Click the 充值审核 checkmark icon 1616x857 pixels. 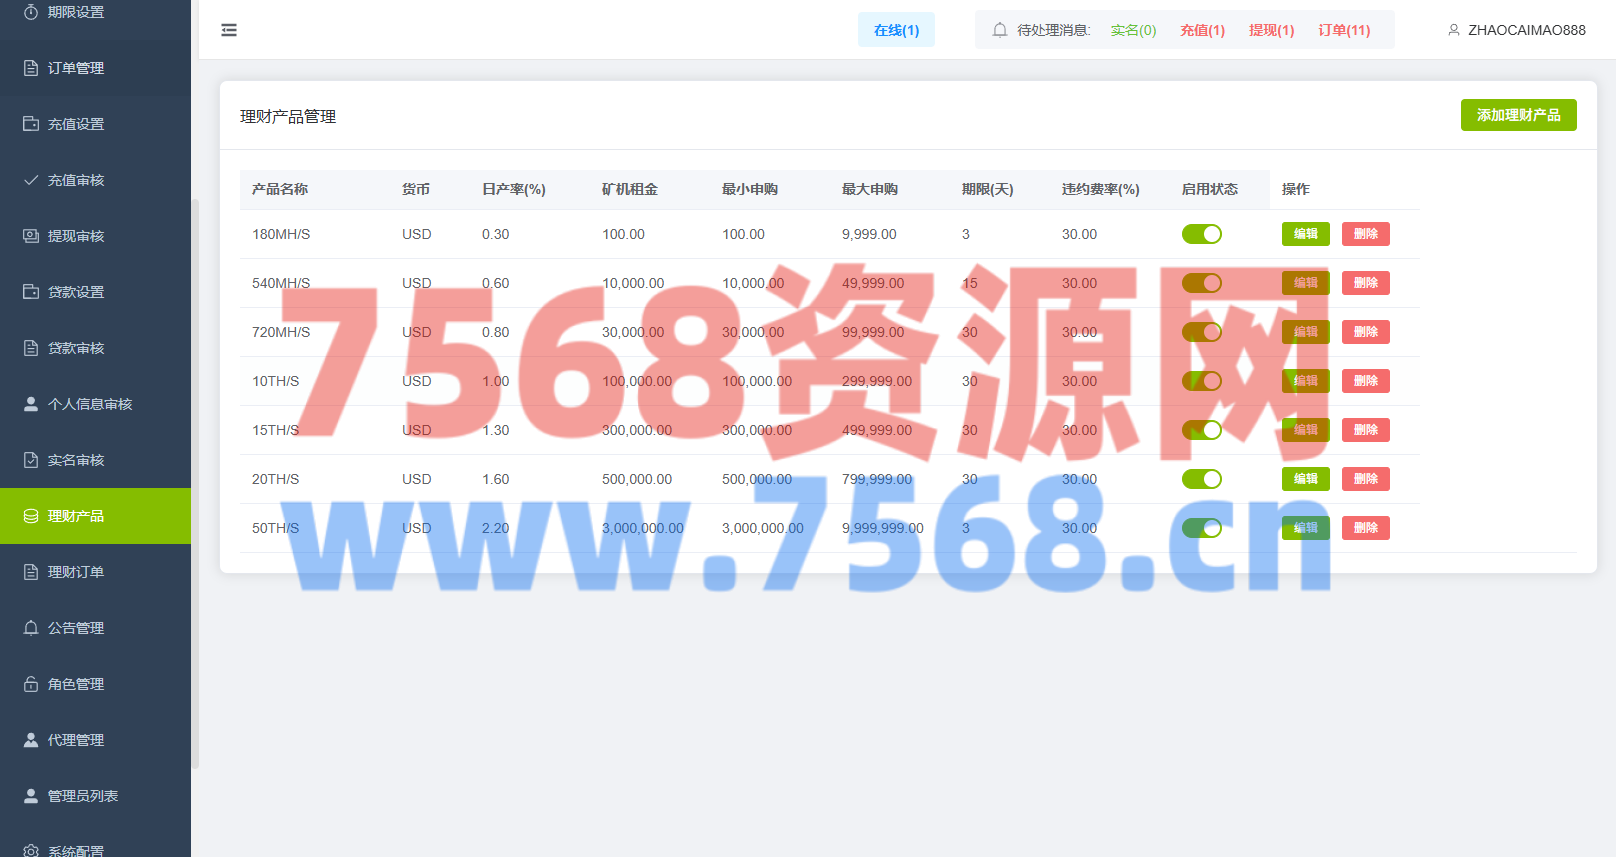31,180
